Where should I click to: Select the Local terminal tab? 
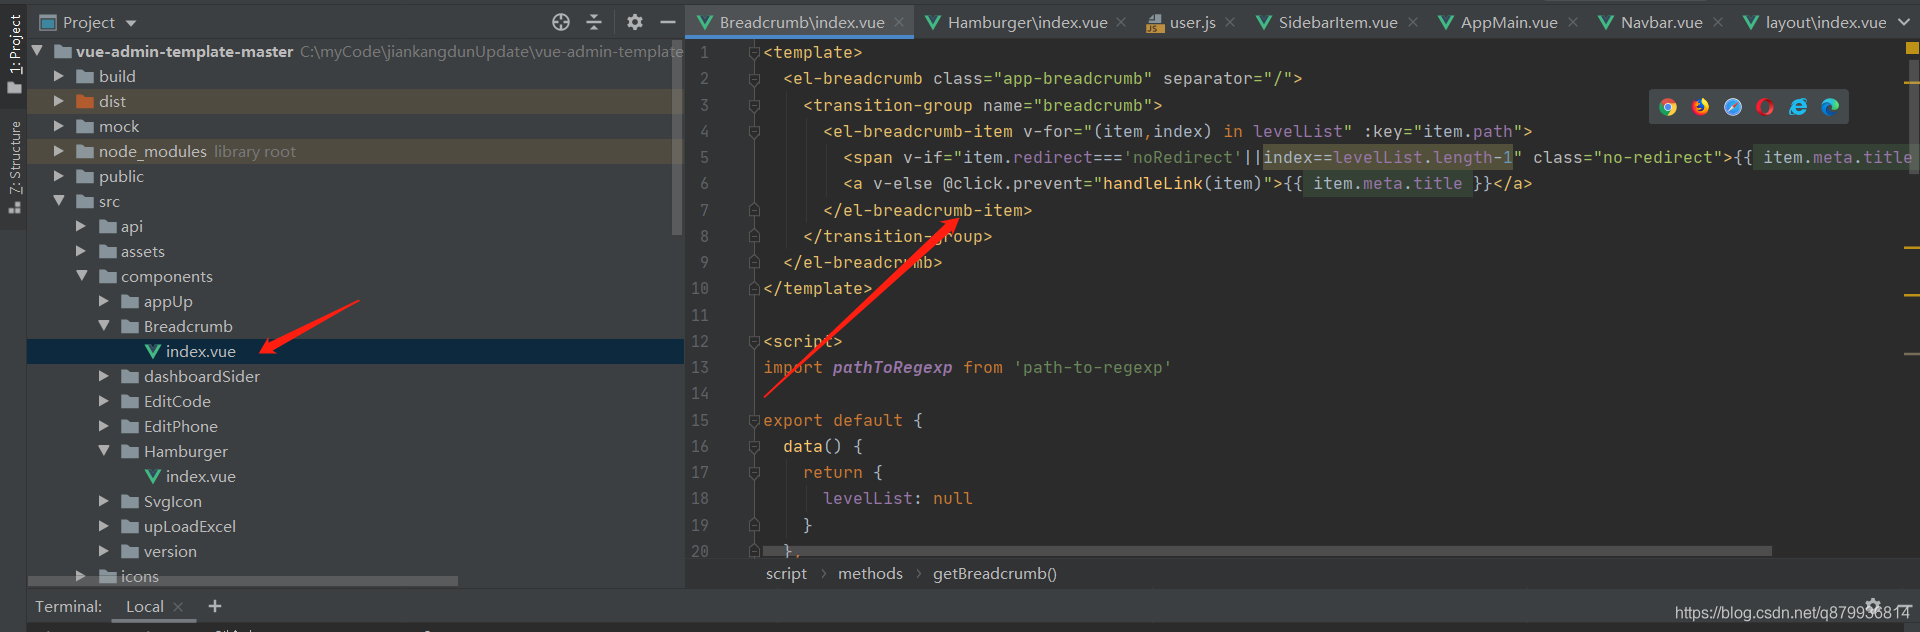(x=145, y=606)
